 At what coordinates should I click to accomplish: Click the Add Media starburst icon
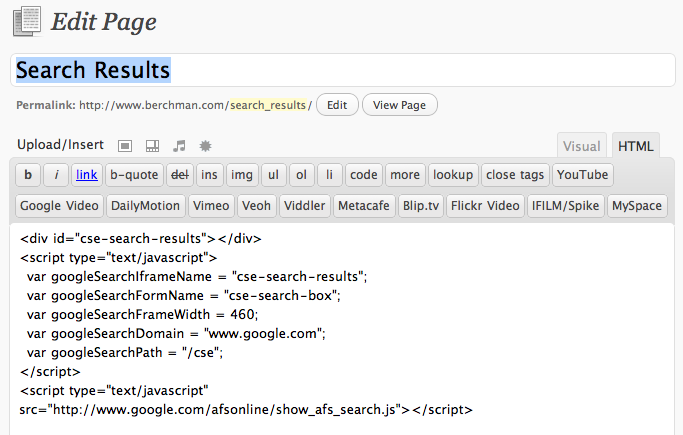(205, 146)
